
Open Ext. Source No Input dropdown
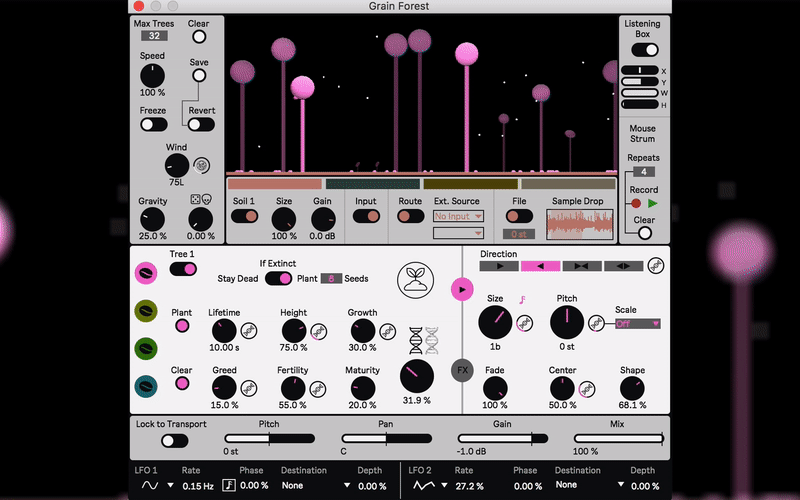[x=458, y=216]
